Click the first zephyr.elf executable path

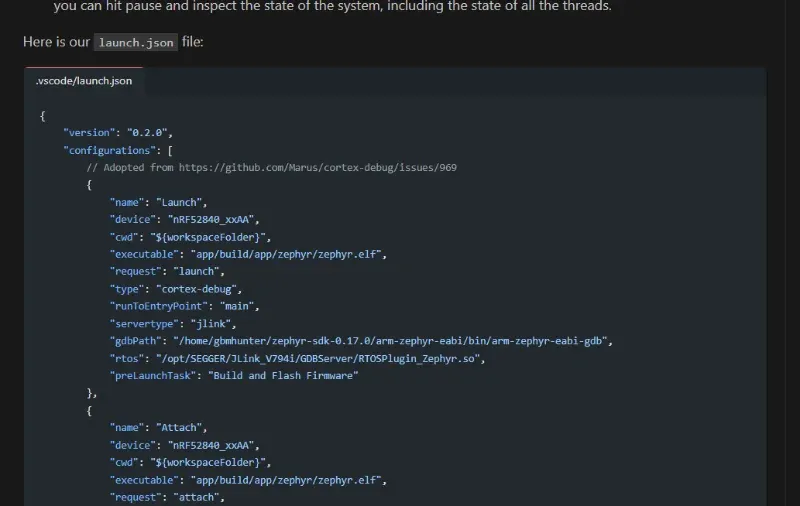pos(285,254)
